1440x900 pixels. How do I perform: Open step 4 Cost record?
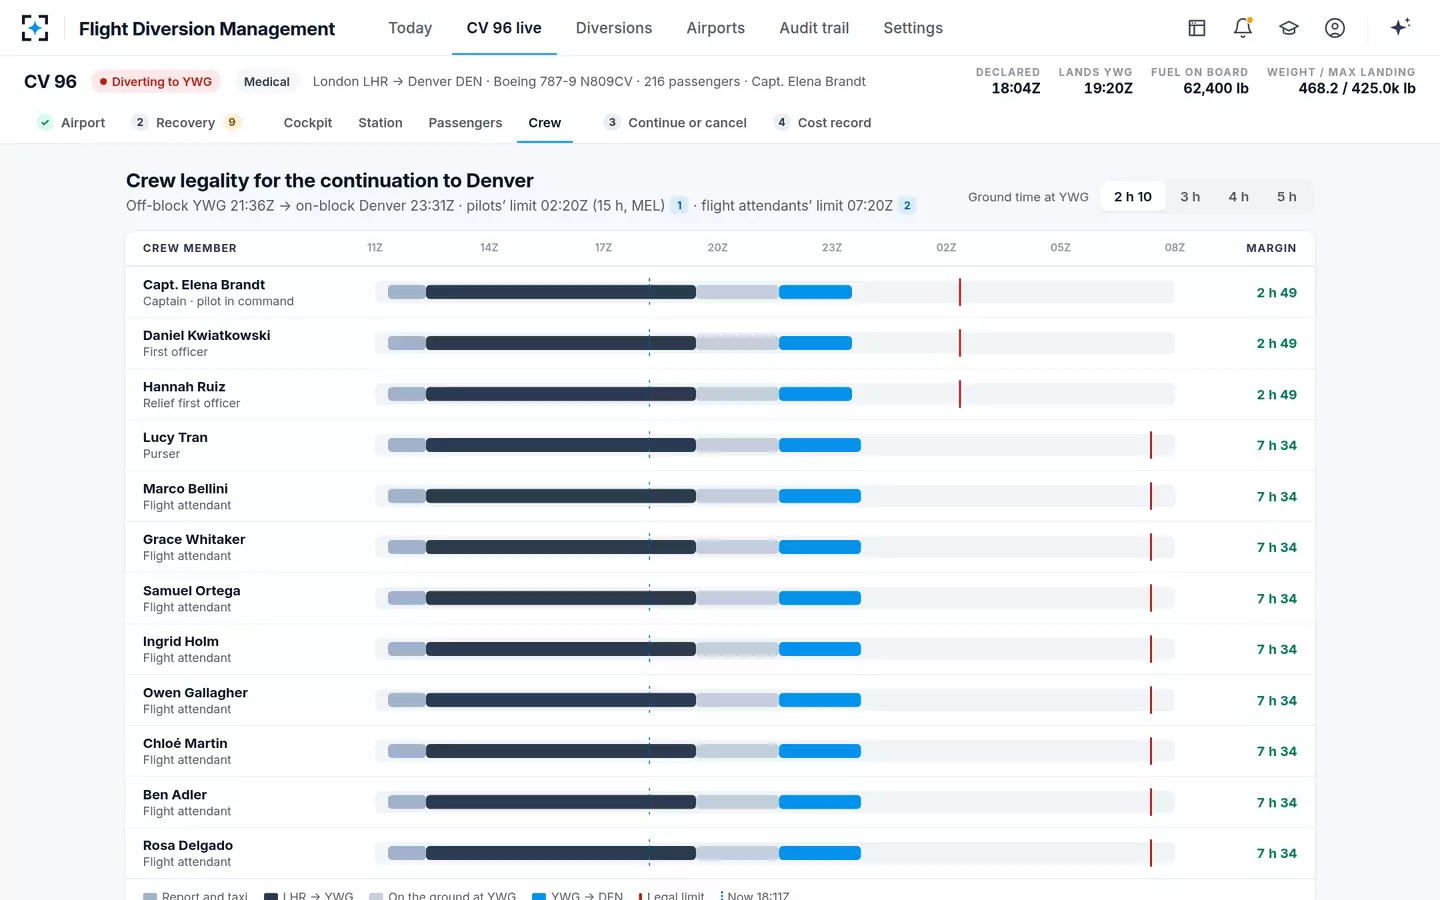click(823, 123)
